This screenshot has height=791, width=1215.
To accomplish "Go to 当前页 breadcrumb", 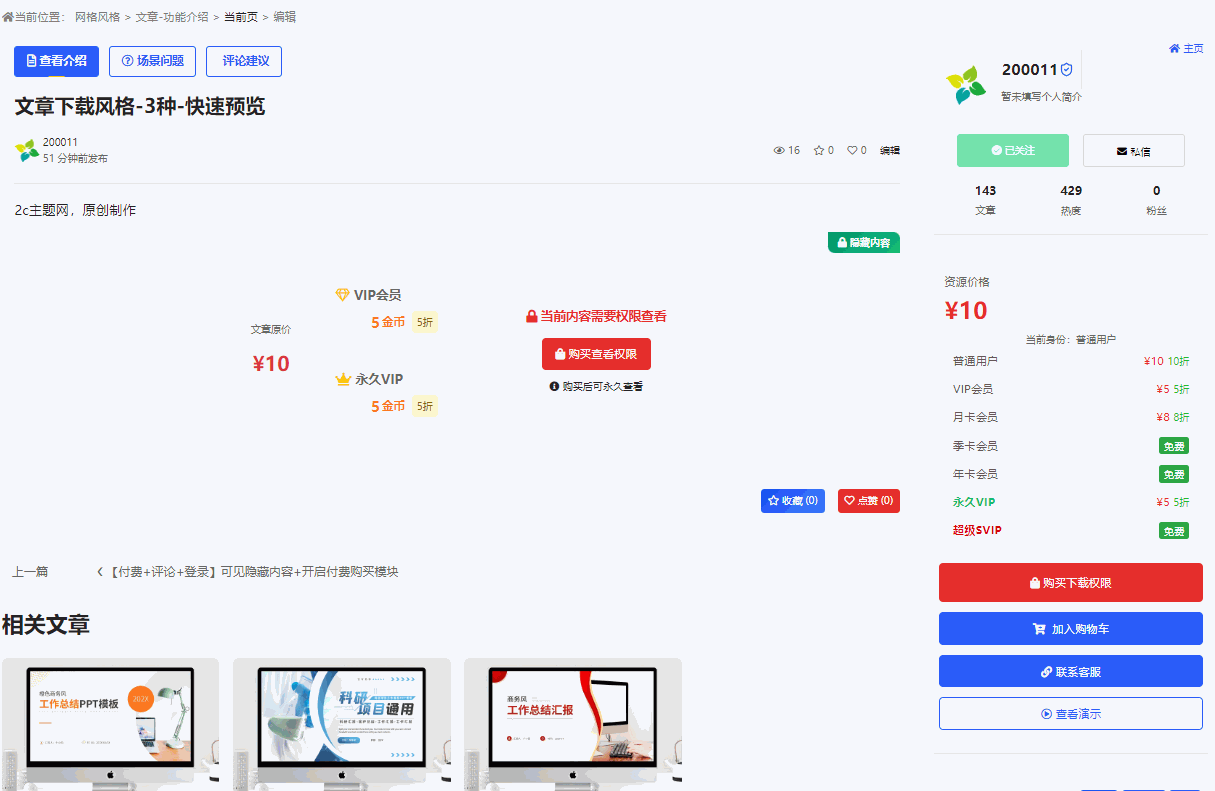I will click(x=240, y=17).
